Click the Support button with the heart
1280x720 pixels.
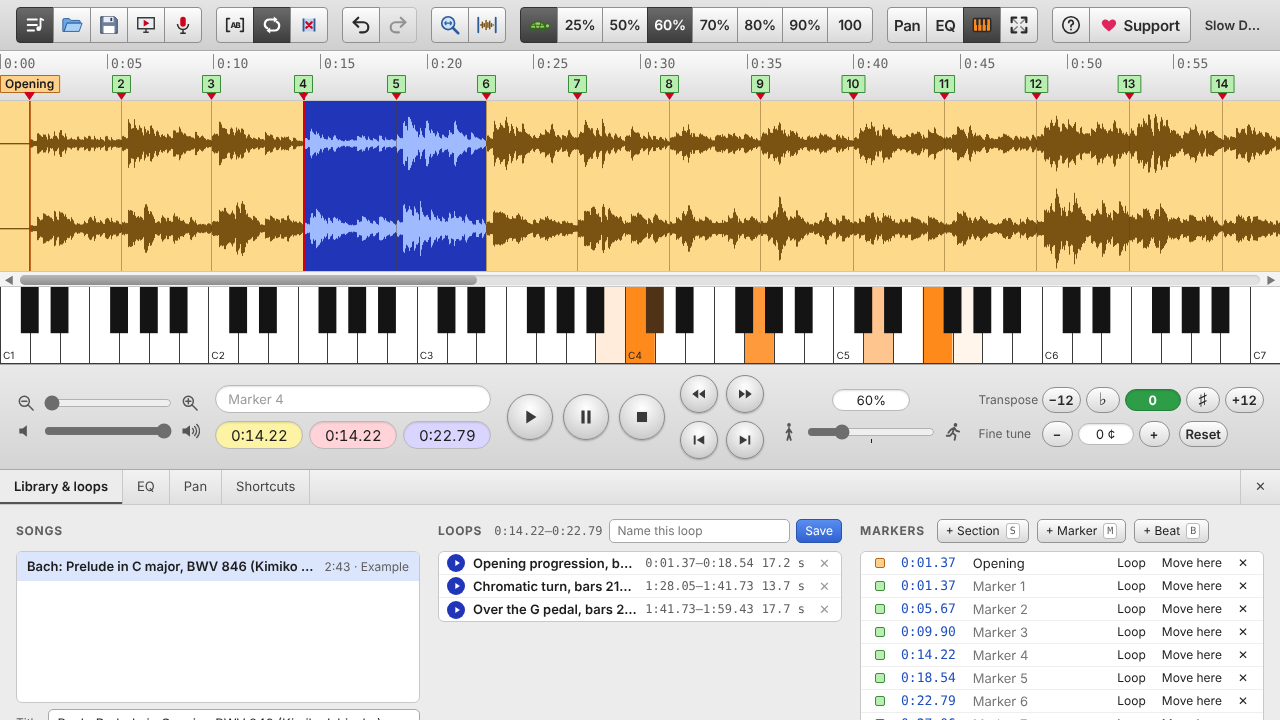click(x=1140, y=25)
